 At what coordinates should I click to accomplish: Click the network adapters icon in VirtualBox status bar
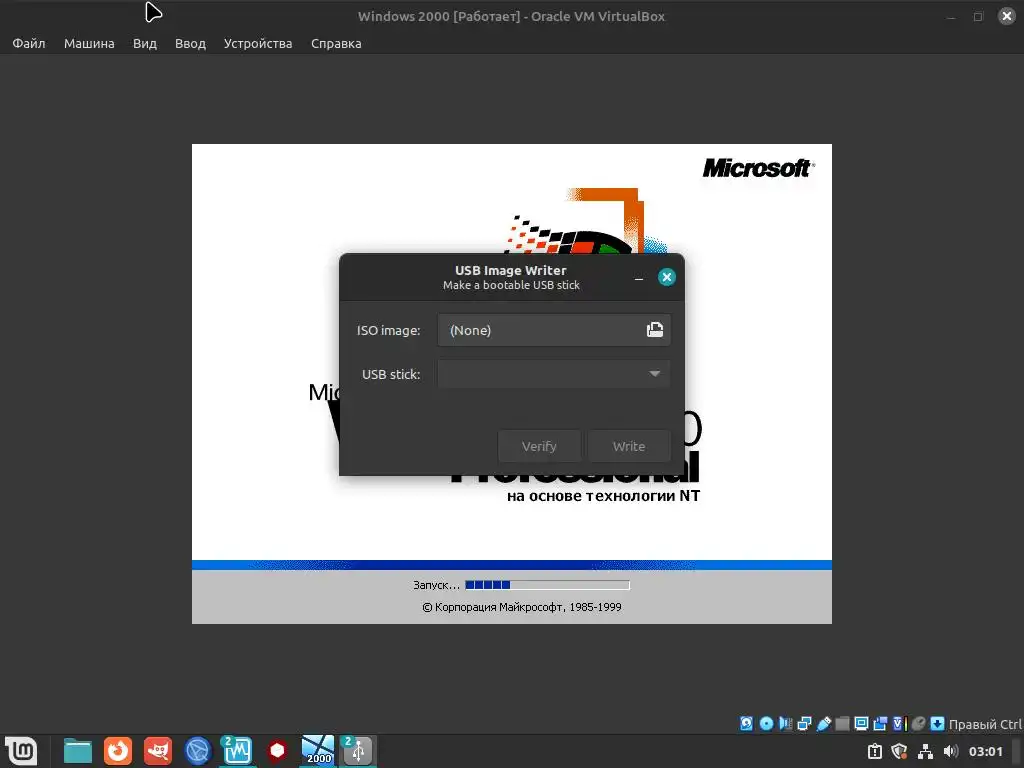(x=805, y=723)
